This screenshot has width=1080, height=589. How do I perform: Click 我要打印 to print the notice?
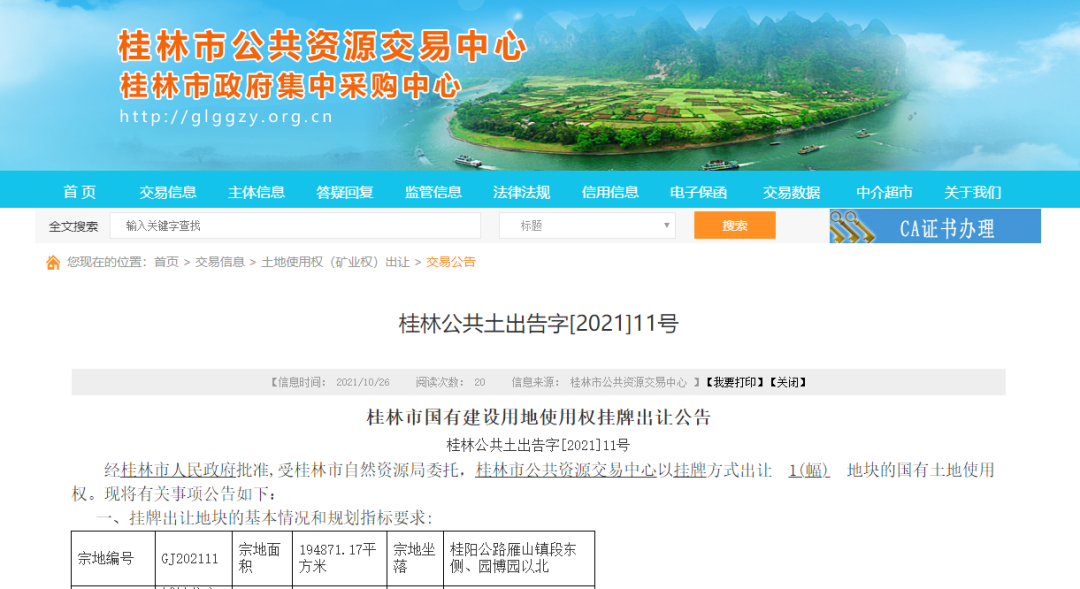pos(735,382)
